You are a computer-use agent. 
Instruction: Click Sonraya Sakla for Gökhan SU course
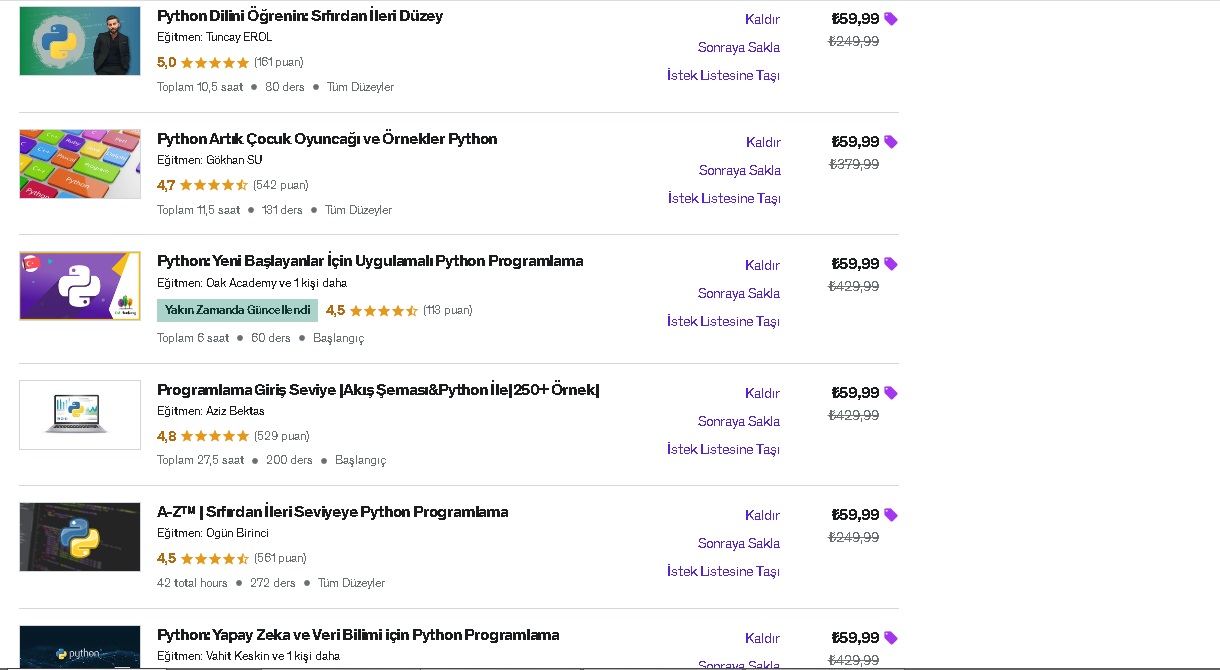[x=739, y=170]
